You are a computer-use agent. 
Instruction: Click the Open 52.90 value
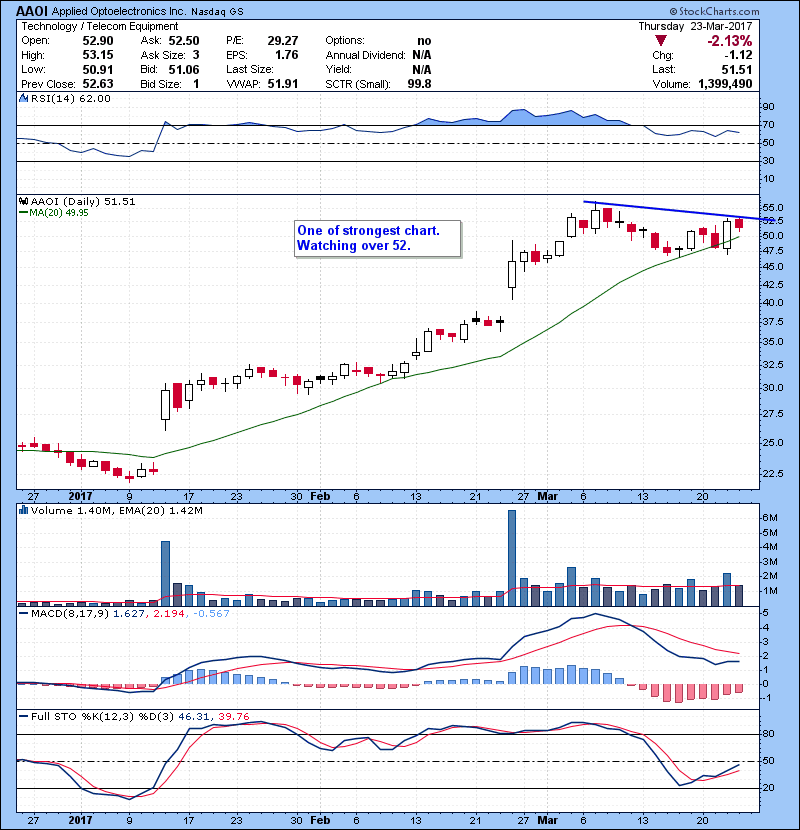(x=98, y=41)
